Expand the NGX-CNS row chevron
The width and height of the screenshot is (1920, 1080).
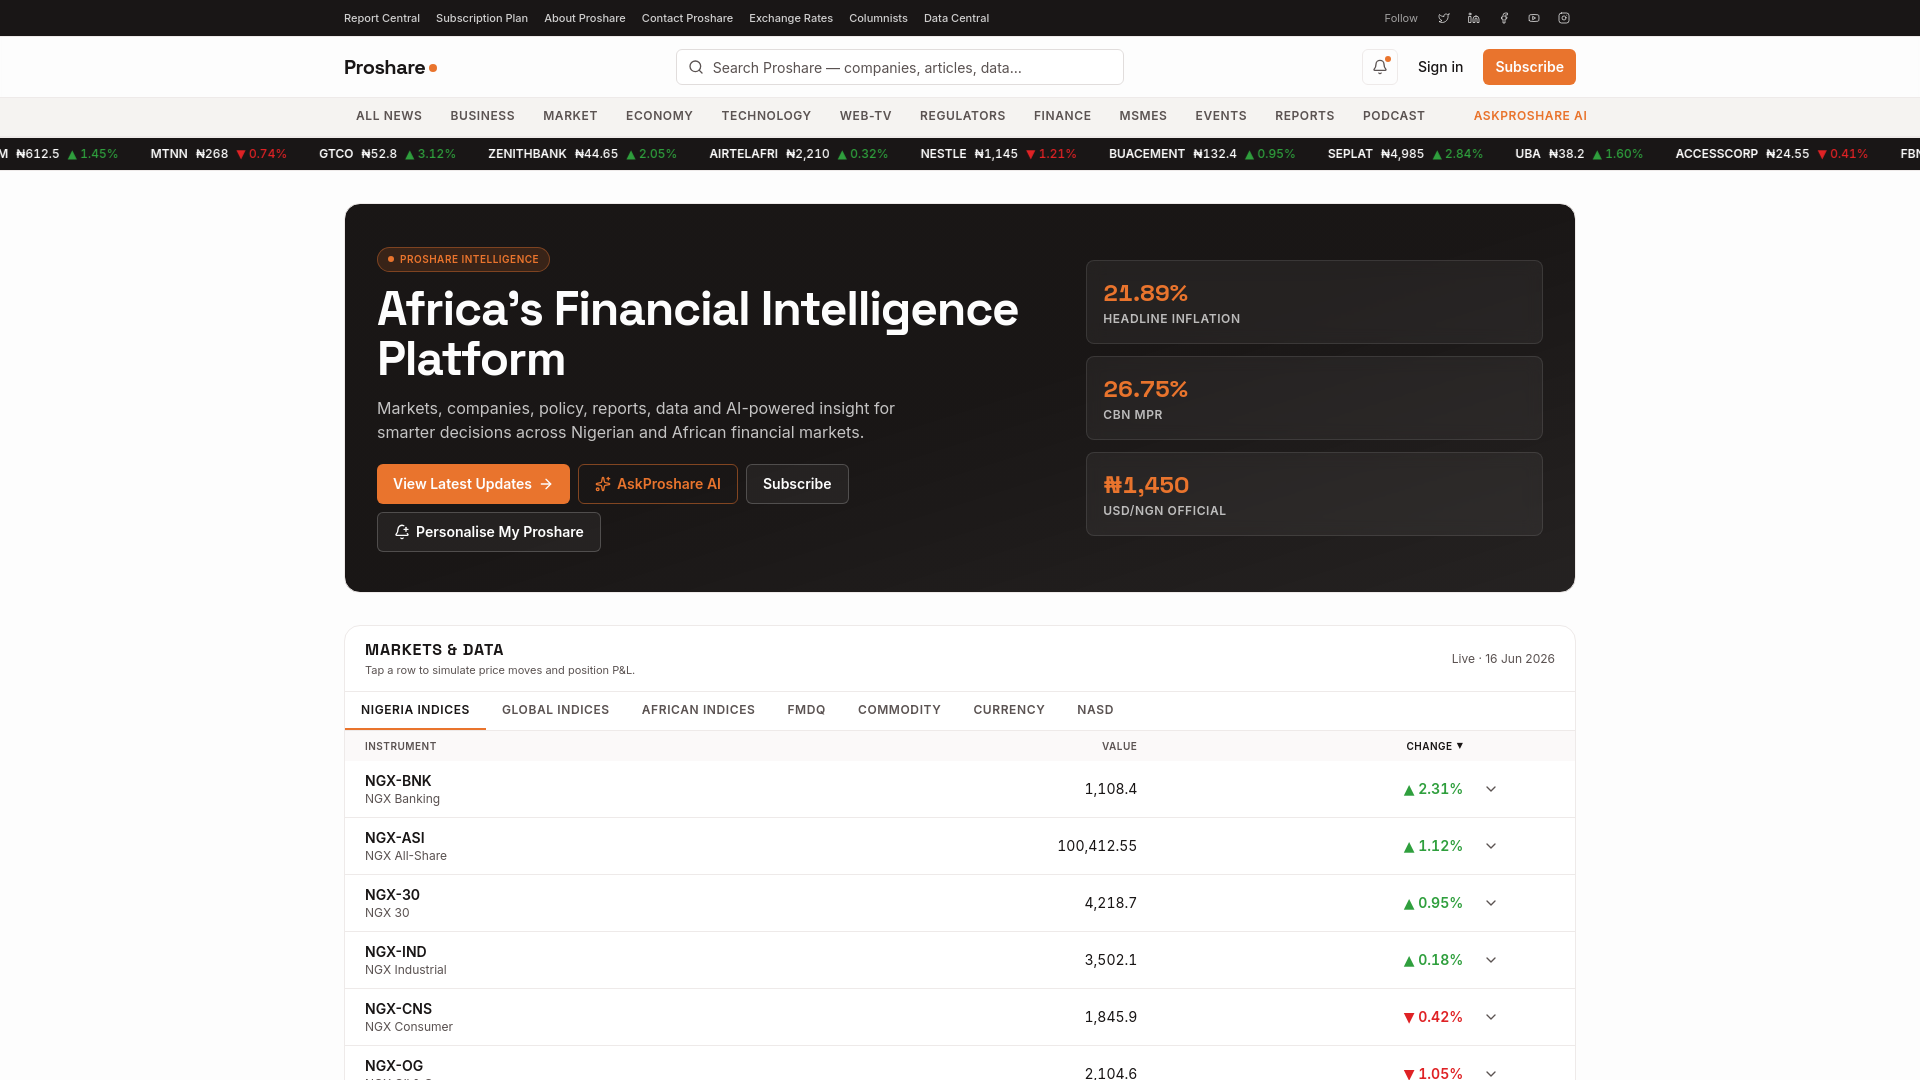(x=1491, y=1017)
